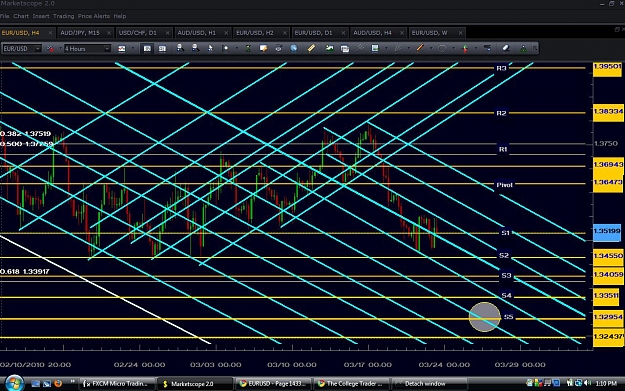Click the note label icon in toolbar
Image resolution: width=625 pixels, height=391 pixels.
pyautogui.click(x=263, y=48)
